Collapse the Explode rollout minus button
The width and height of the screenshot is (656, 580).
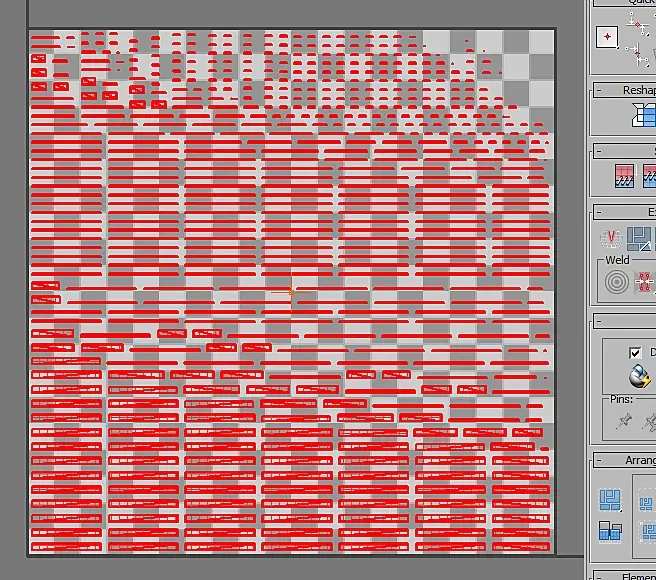pyautogui.click(x=599, y=212)
